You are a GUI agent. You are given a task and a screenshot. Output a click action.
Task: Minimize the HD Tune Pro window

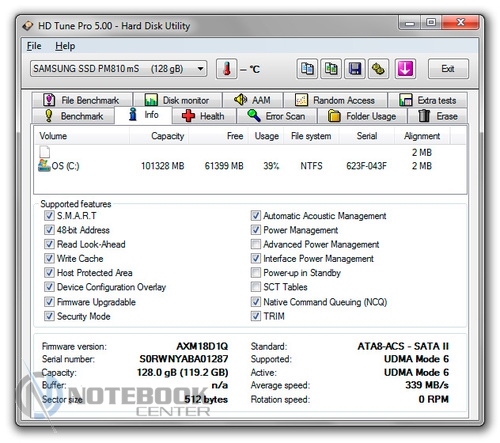pyautogui.click(x=410, y=22)
